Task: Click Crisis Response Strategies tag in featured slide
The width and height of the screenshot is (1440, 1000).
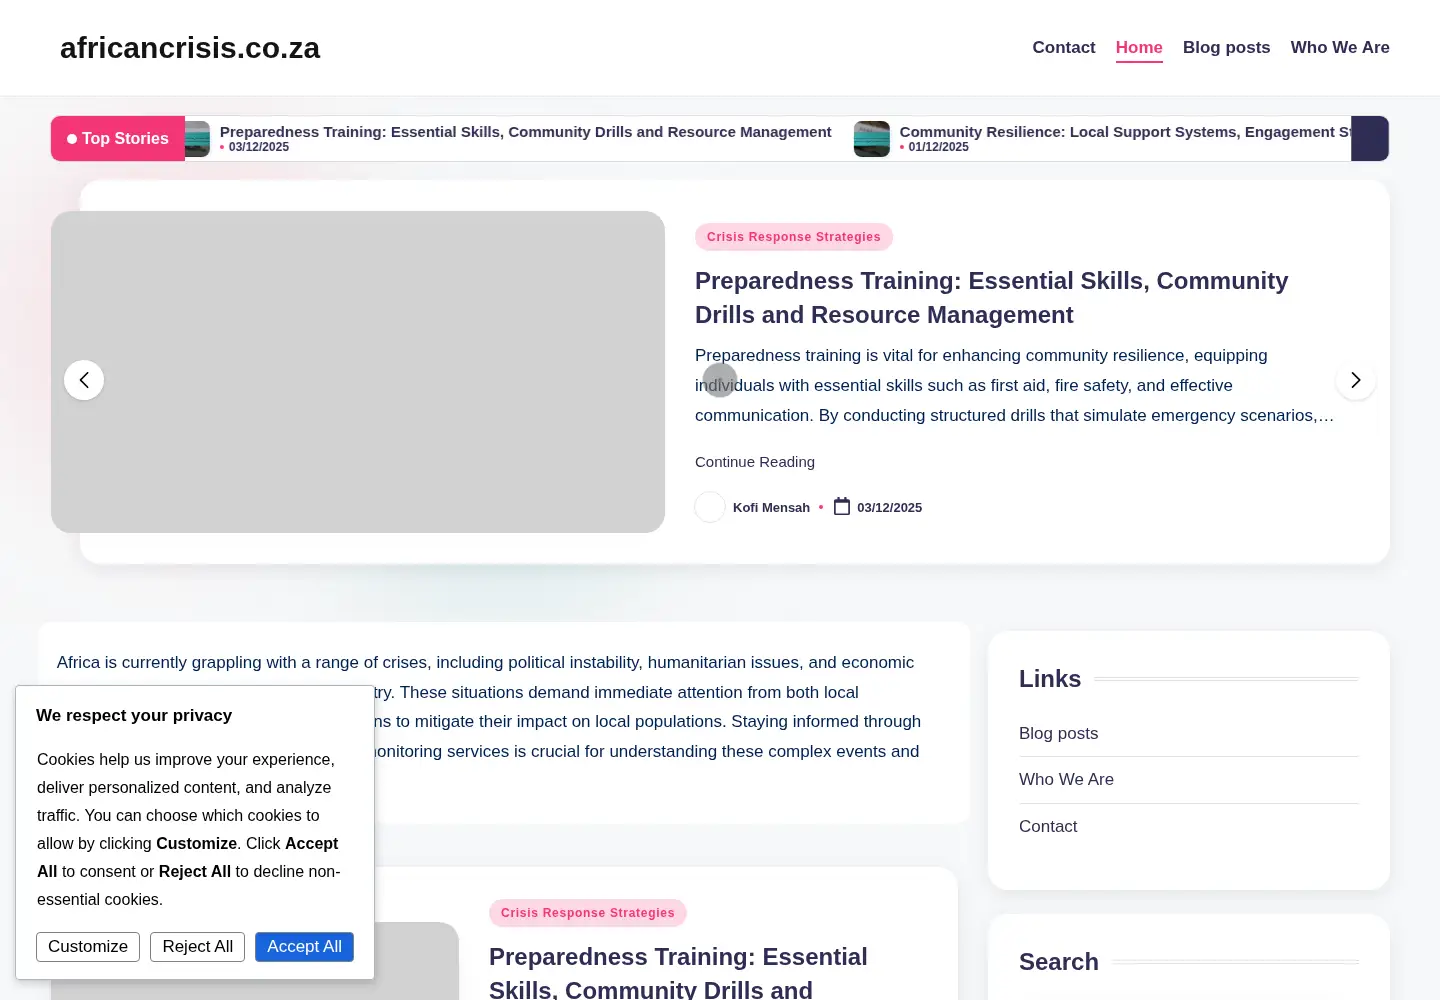Action: point(794,237)
